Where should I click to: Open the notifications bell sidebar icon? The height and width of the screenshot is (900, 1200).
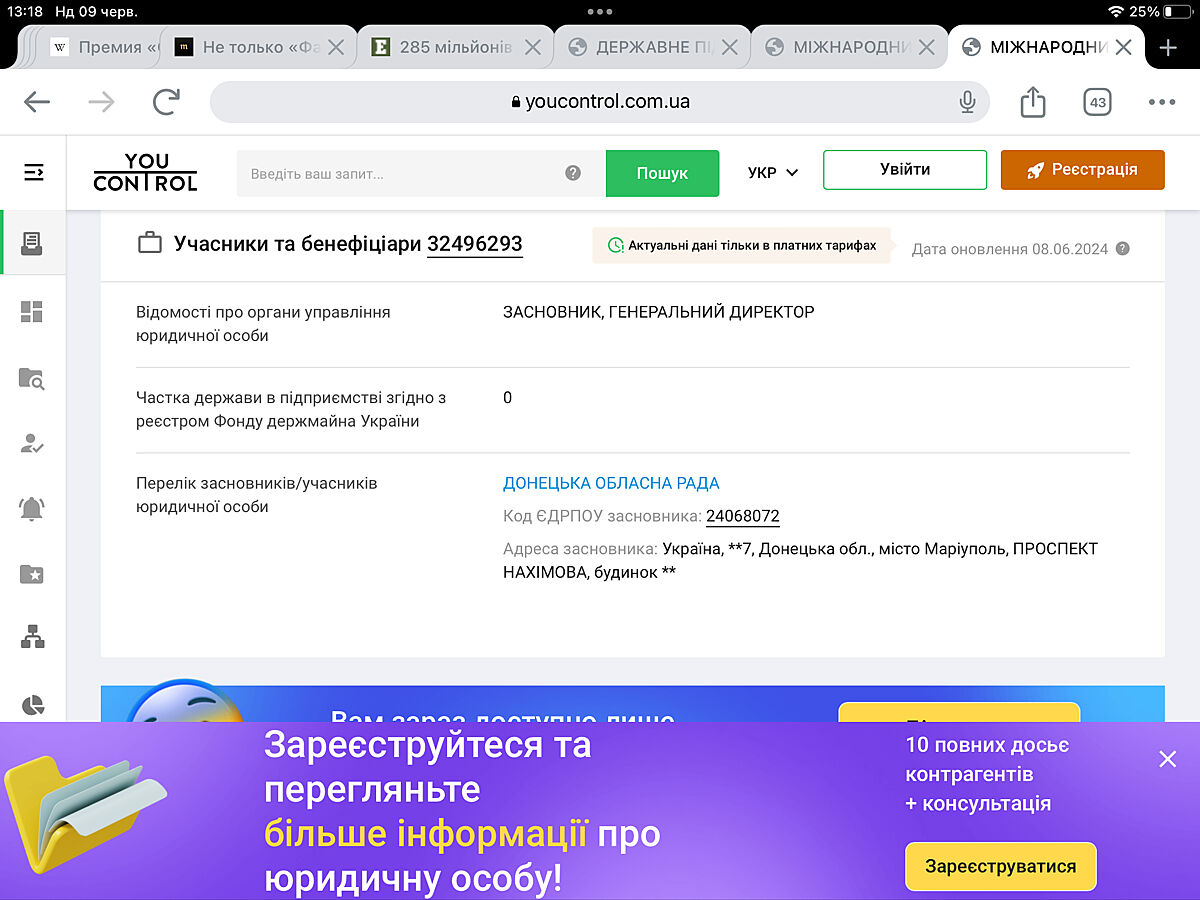pyautogui.click(x=32, y=508)
